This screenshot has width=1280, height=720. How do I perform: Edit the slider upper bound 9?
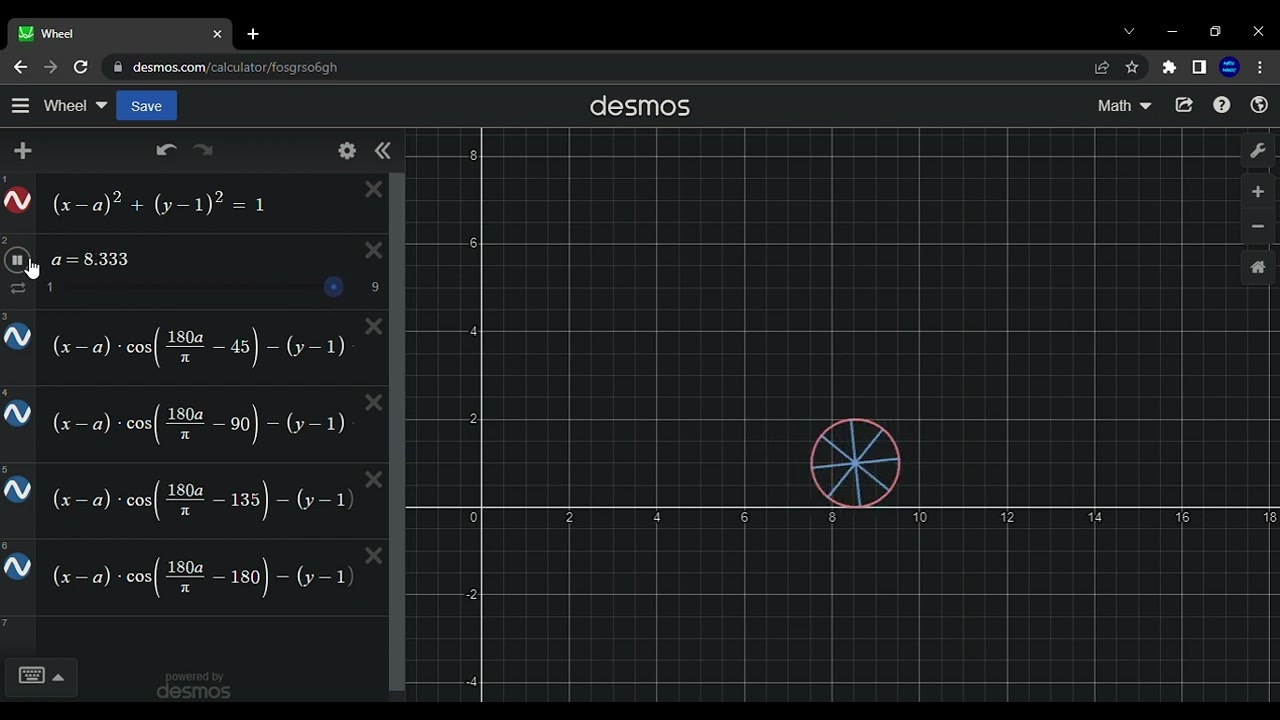[x=375, y=287]
